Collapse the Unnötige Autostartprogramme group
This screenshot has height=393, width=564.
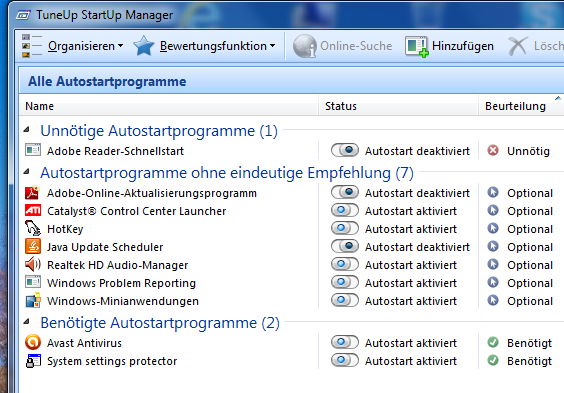(x=27, y=129)
